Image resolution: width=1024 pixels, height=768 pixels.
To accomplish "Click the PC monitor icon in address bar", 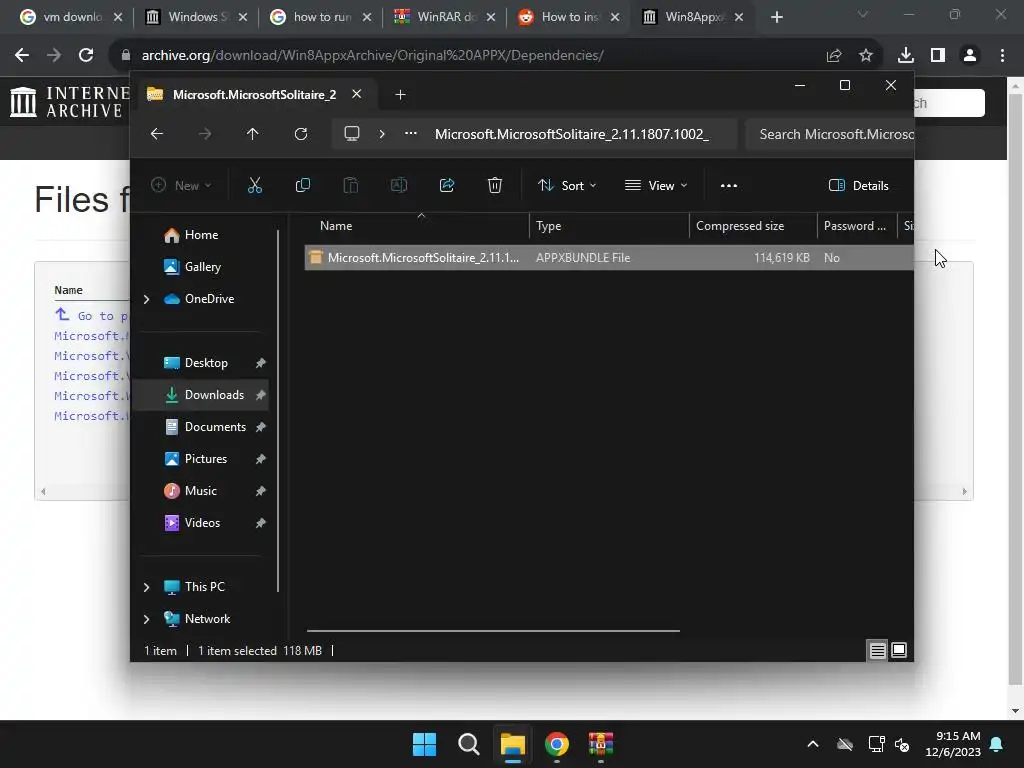I will pyautogui.click(x=352, y=134).
